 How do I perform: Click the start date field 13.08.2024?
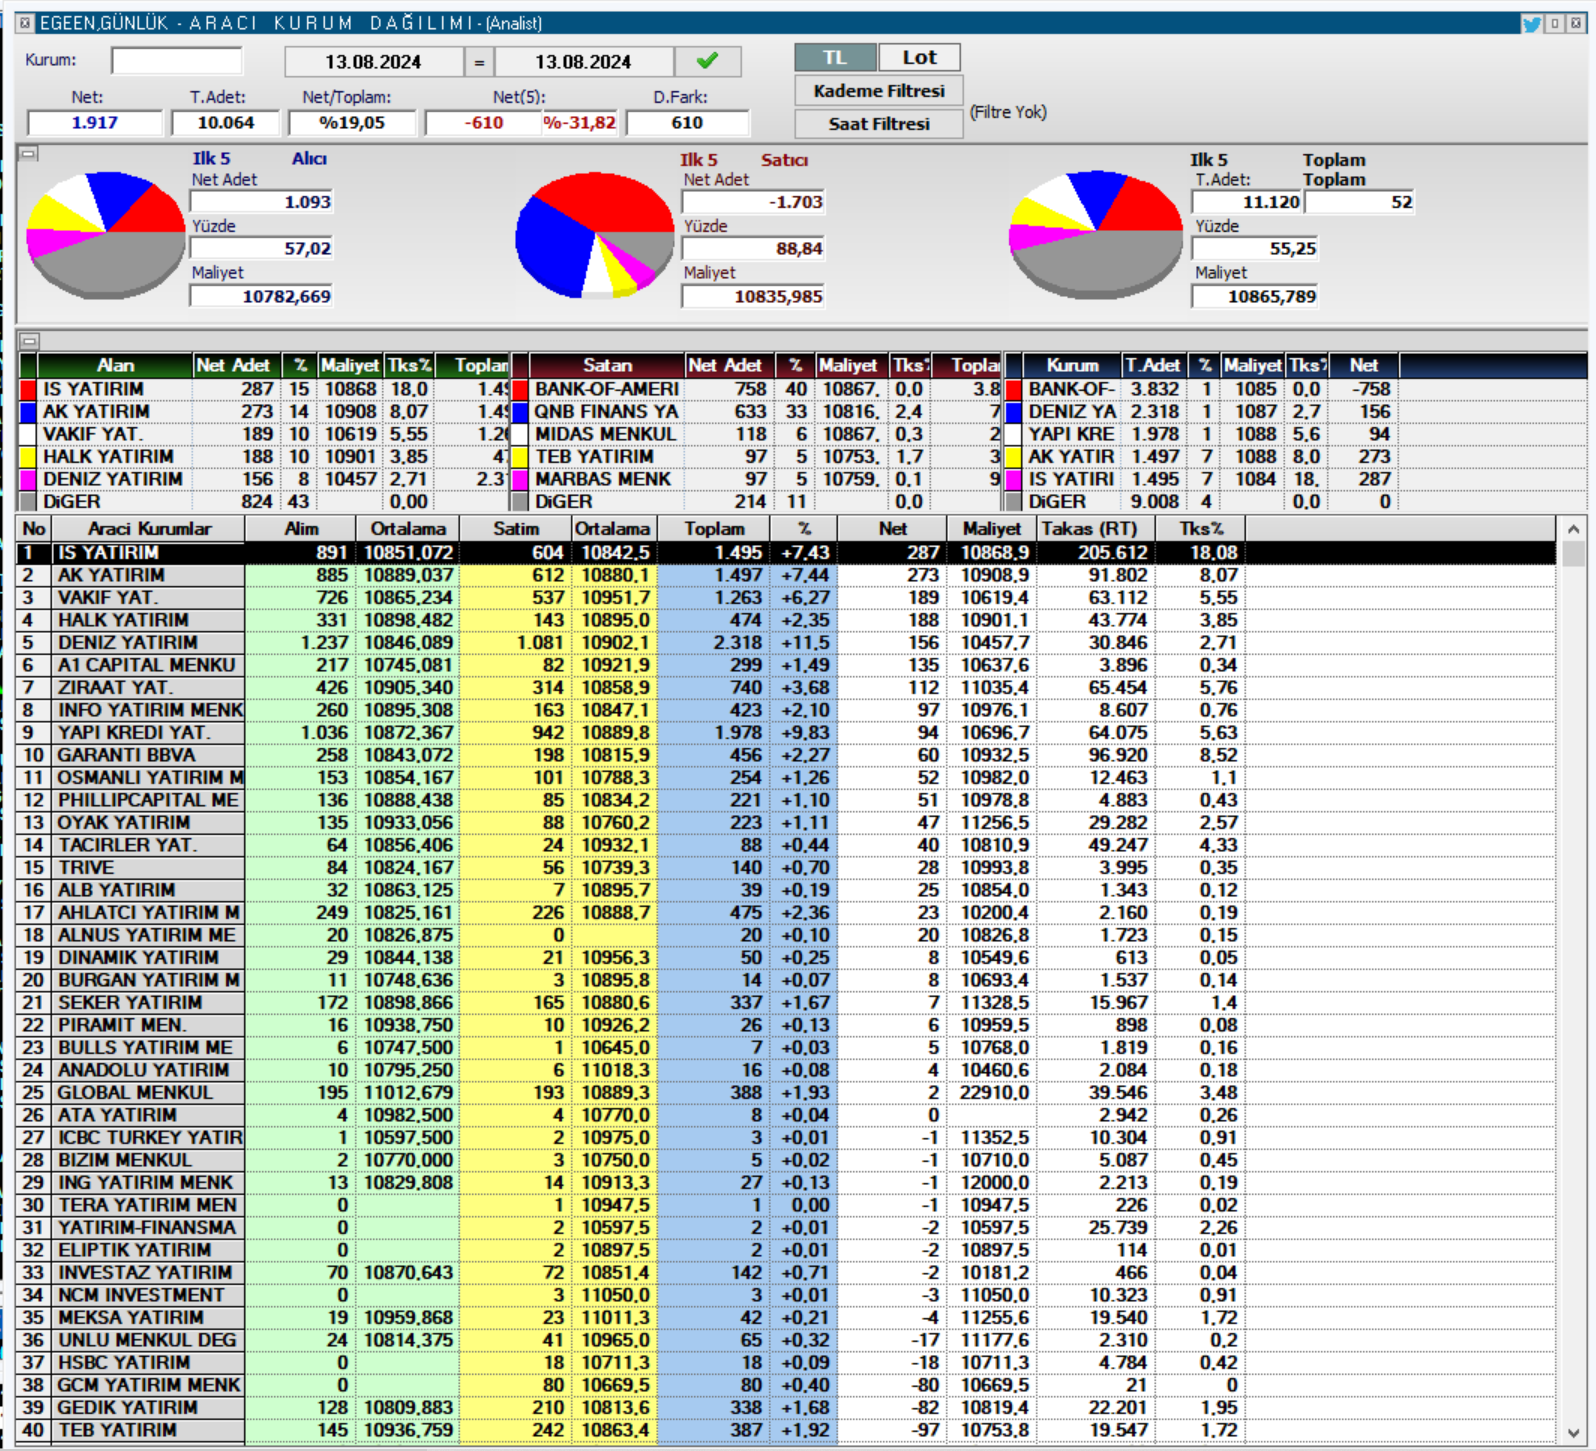[373, 62]
